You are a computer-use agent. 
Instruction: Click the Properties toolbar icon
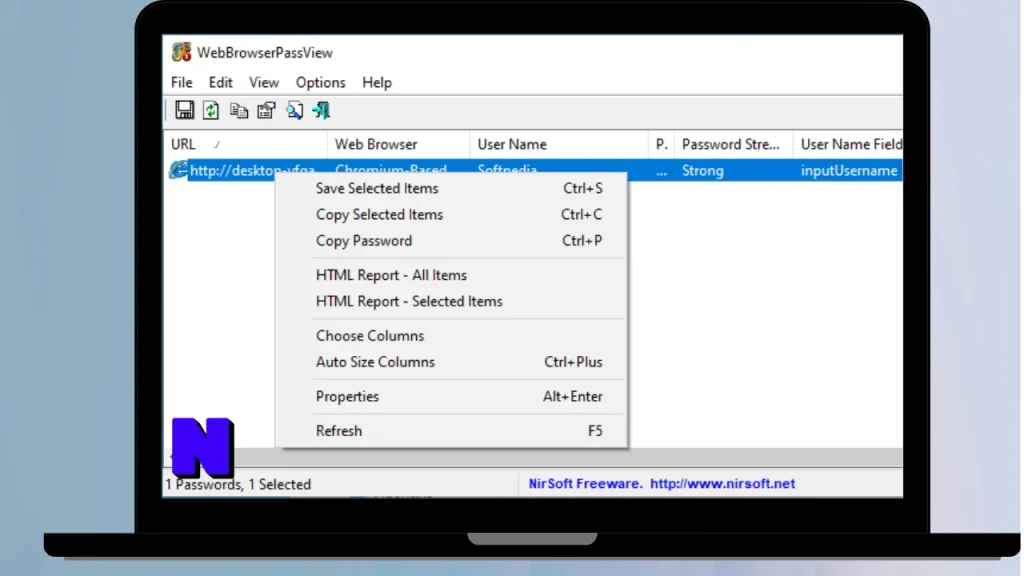click(266, 110)
